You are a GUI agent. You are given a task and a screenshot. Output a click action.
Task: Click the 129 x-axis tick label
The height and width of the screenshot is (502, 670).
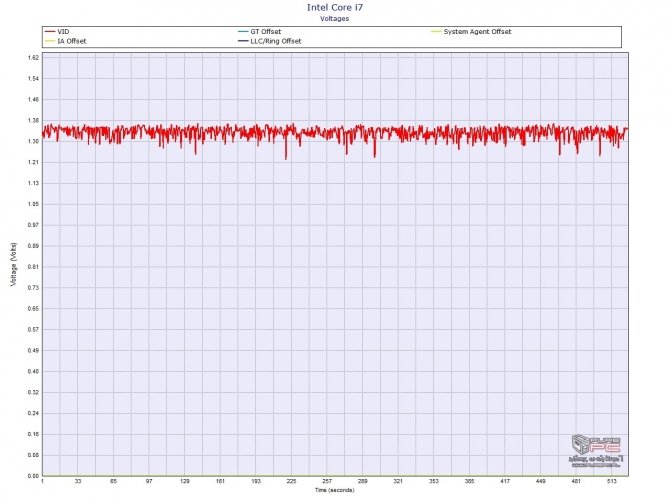[185, 481]
